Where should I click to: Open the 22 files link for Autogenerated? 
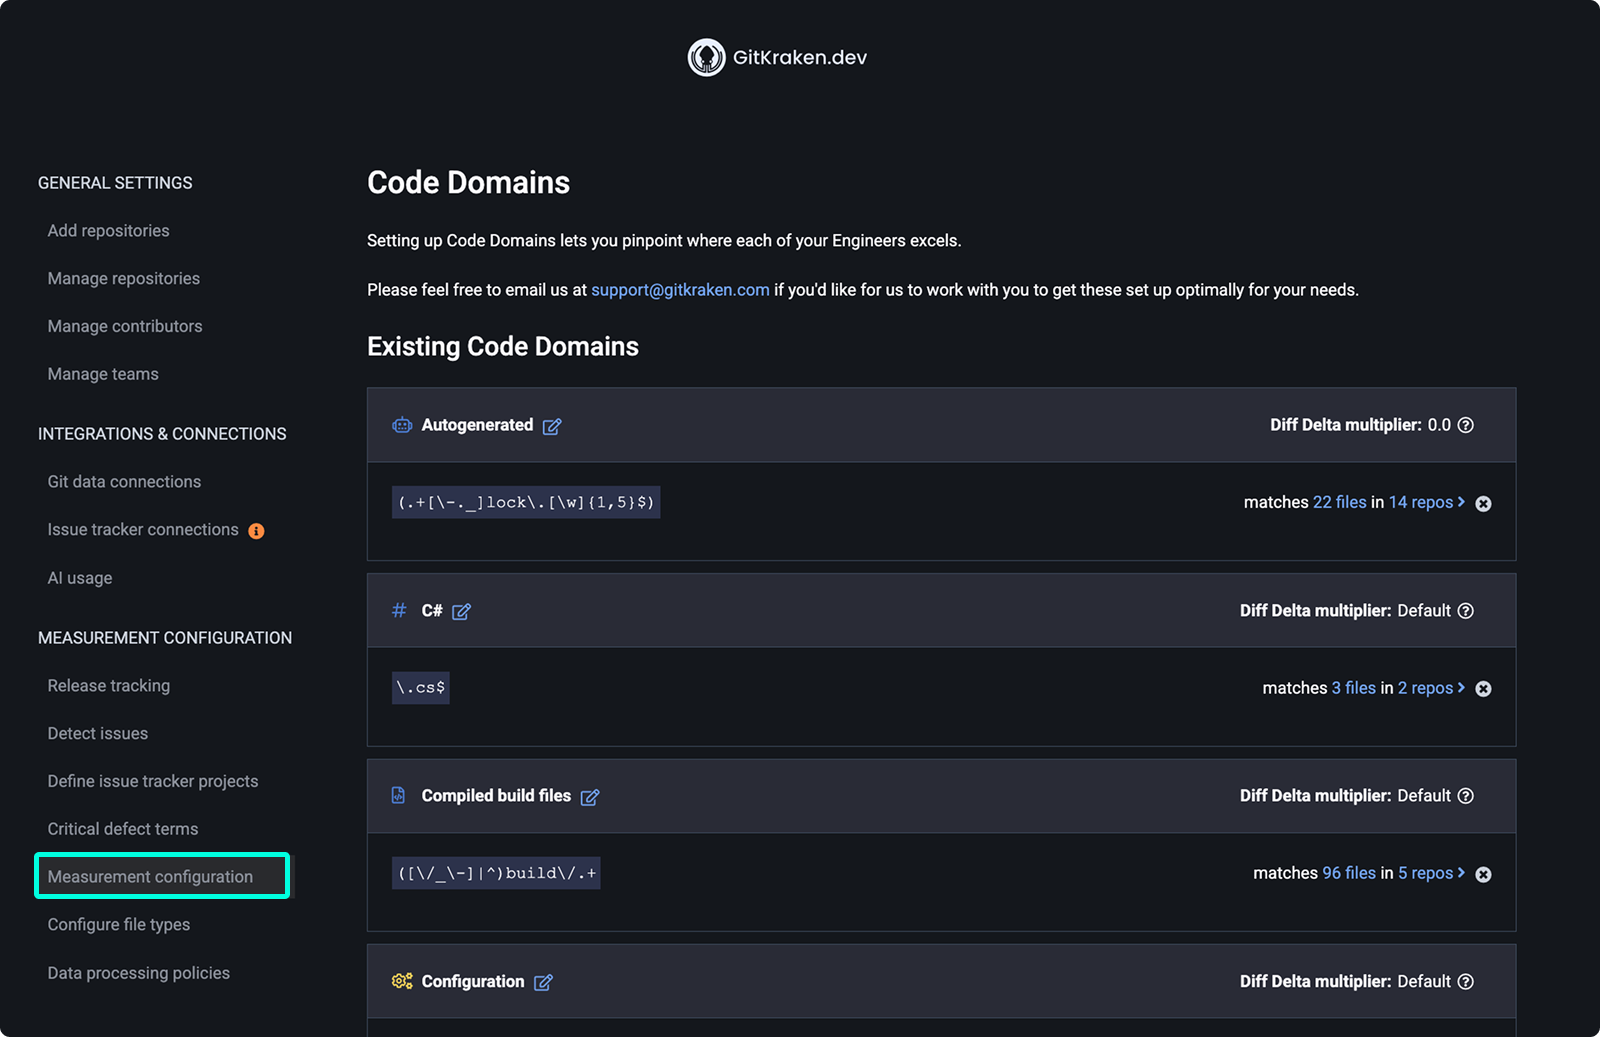point(1339,502)
